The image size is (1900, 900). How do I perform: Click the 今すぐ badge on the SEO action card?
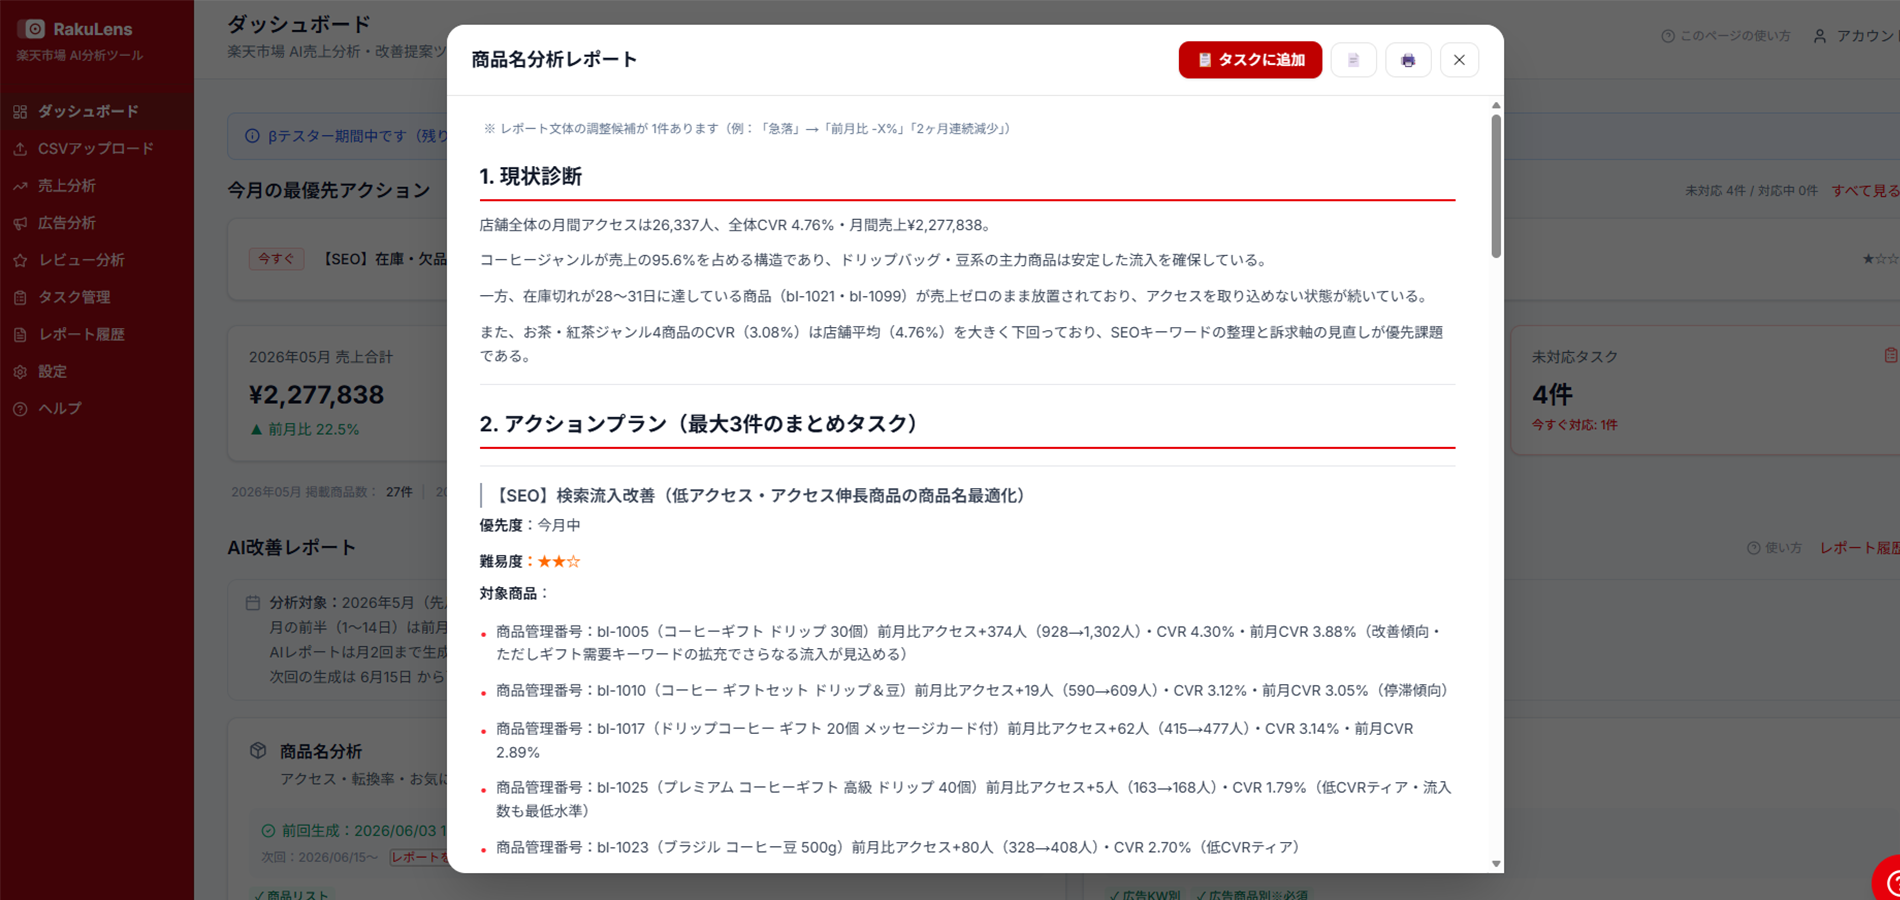pyautogui.click(x=276, y=259)
